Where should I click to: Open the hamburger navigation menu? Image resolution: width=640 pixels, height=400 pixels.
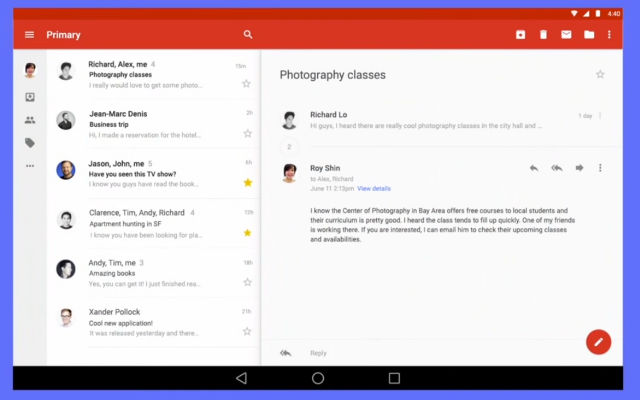tap(29, 35)
